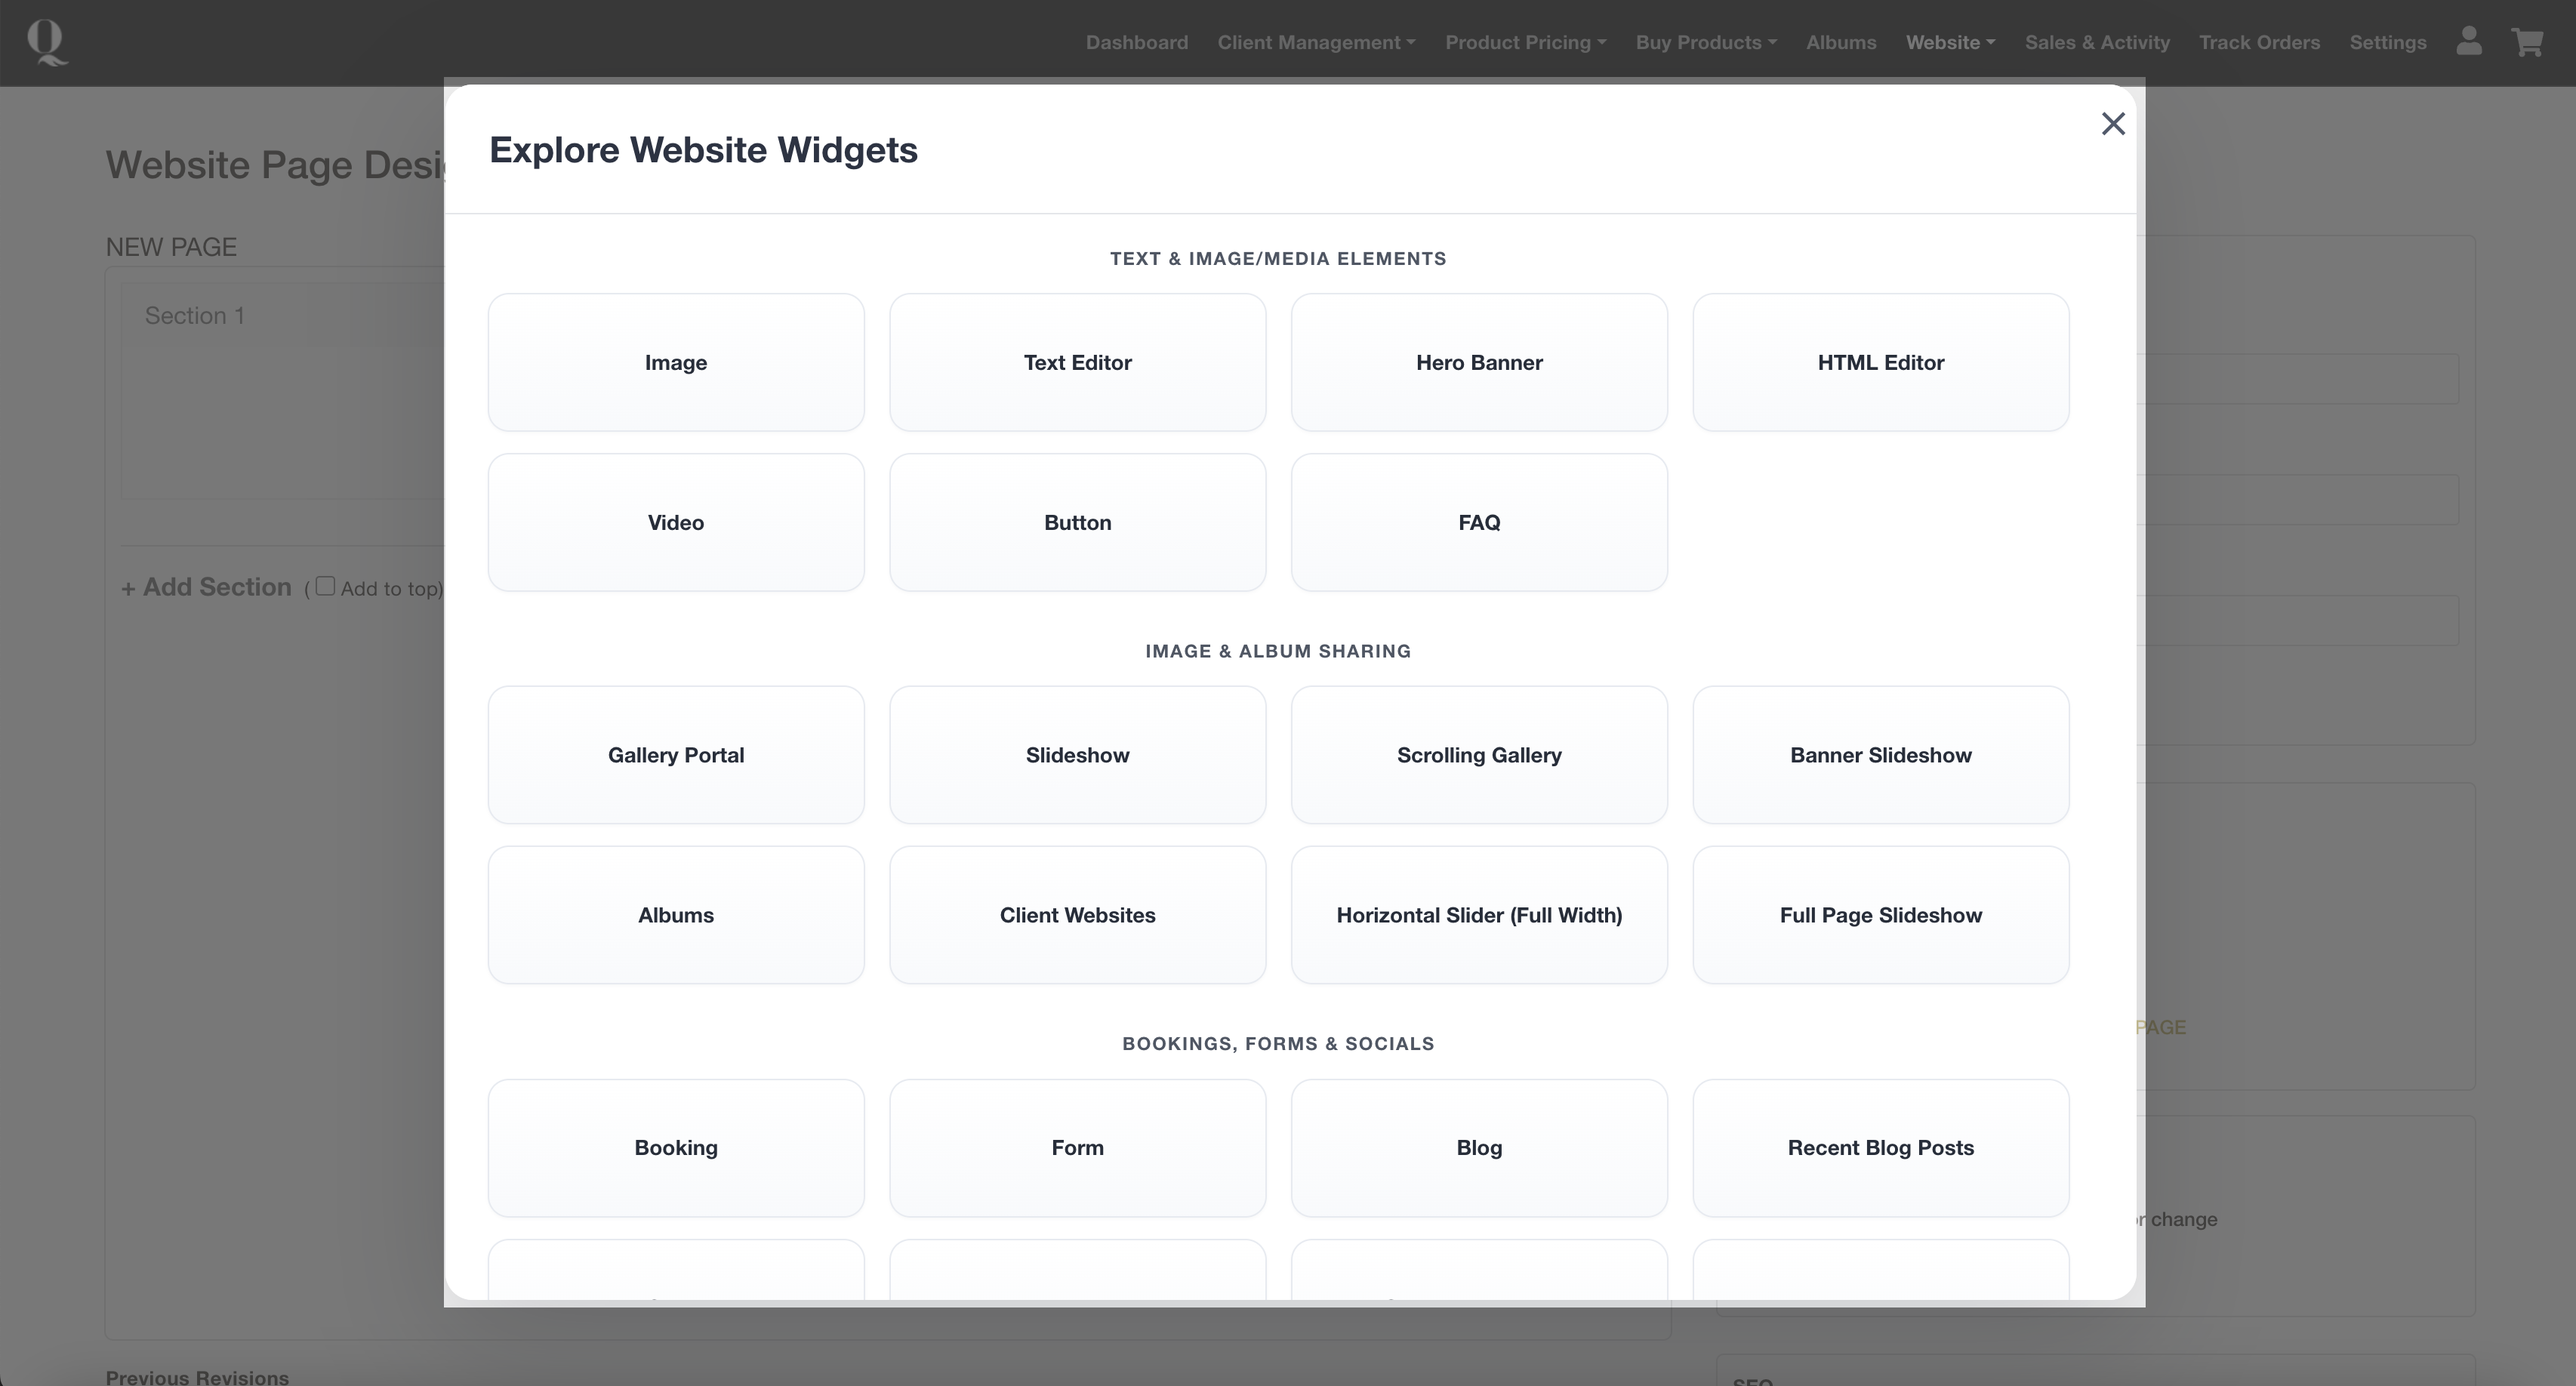Choose the Booking widget card
2576x1386 pixels.
[x=675, y=1148]
